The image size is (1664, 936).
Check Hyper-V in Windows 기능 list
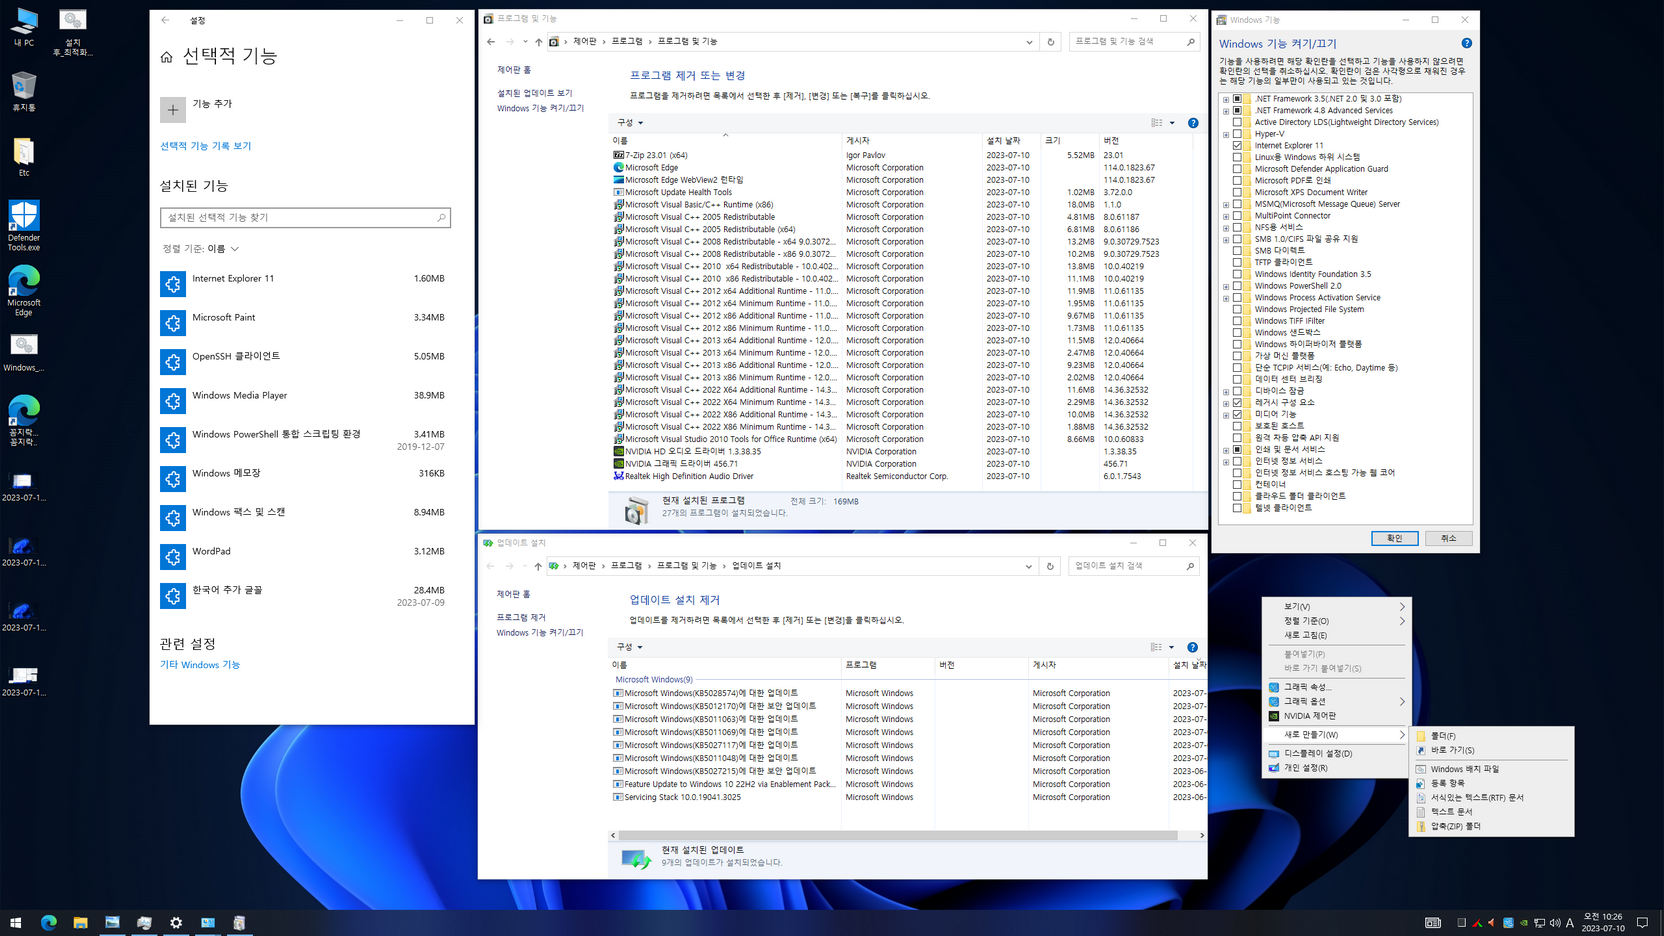pos(1237,133)
